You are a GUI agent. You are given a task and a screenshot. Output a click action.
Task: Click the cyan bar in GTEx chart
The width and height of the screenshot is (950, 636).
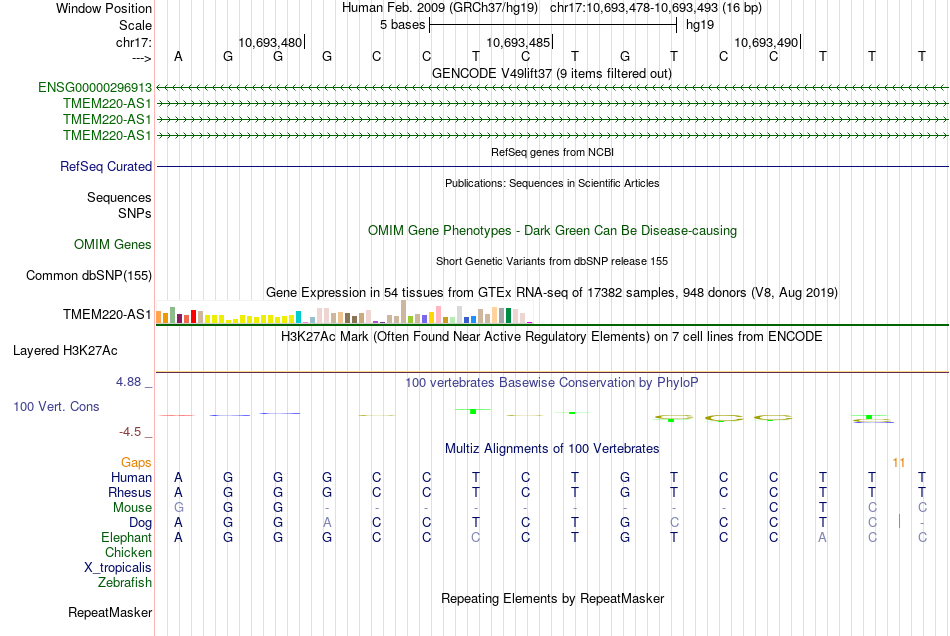point(298,317)
